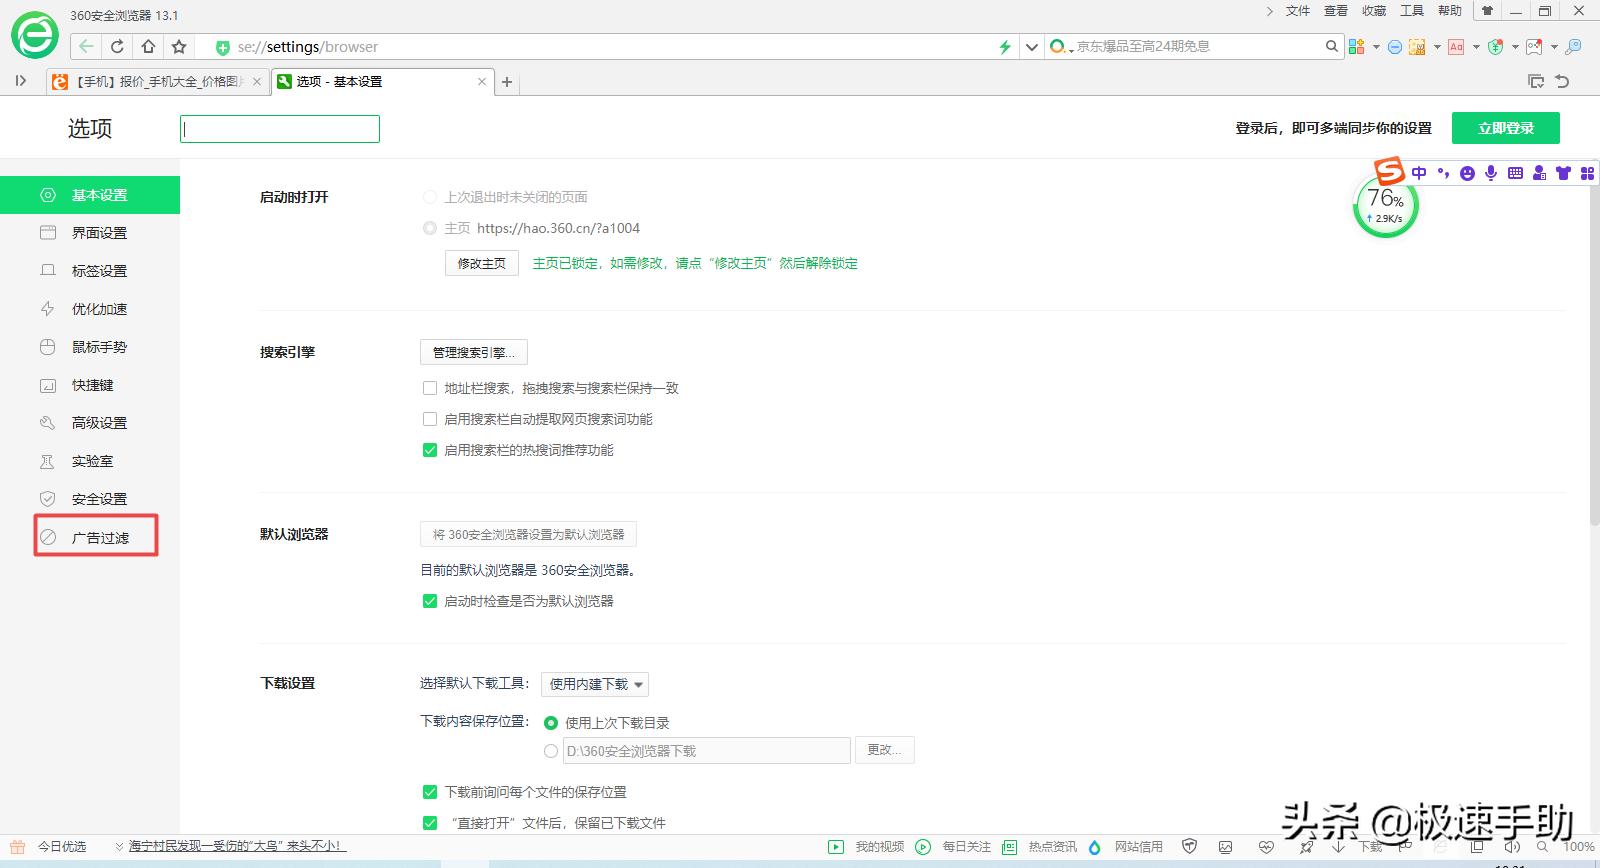
Task: Click the 修改主页 button
Action: (x=482, y=263)
